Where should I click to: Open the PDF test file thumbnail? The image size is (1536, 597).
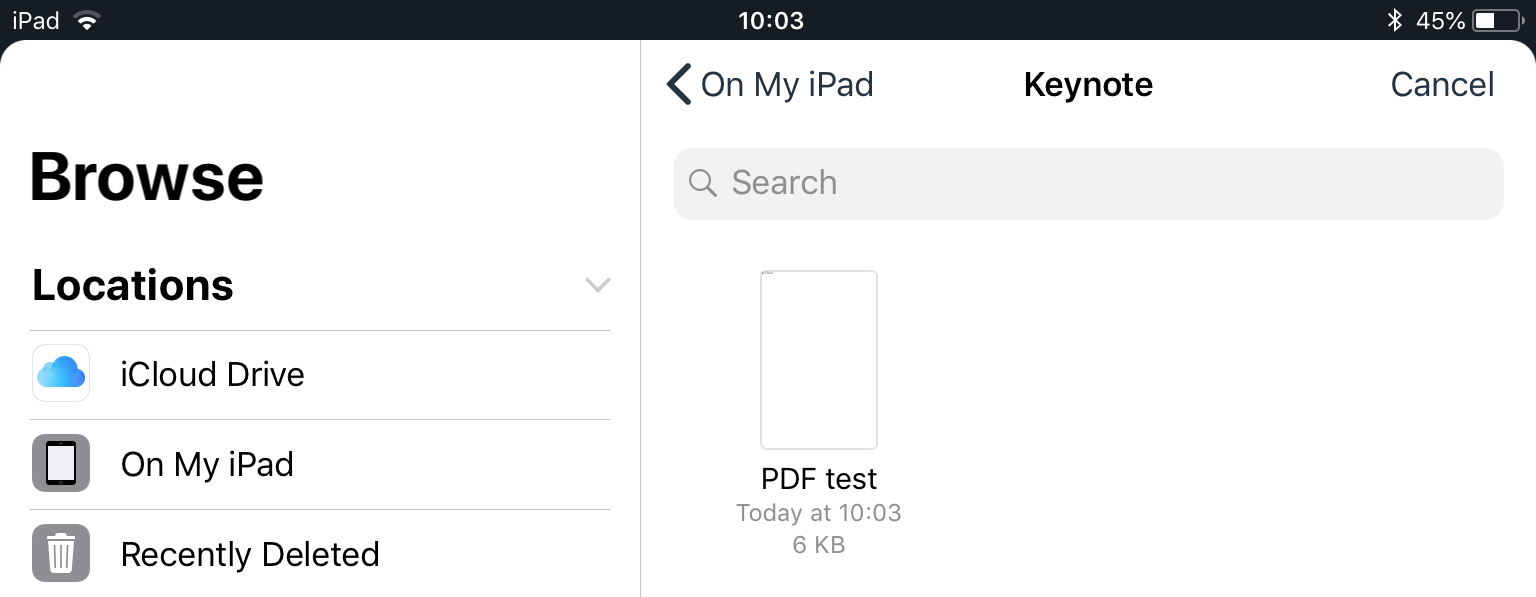[x=819, y=360]
